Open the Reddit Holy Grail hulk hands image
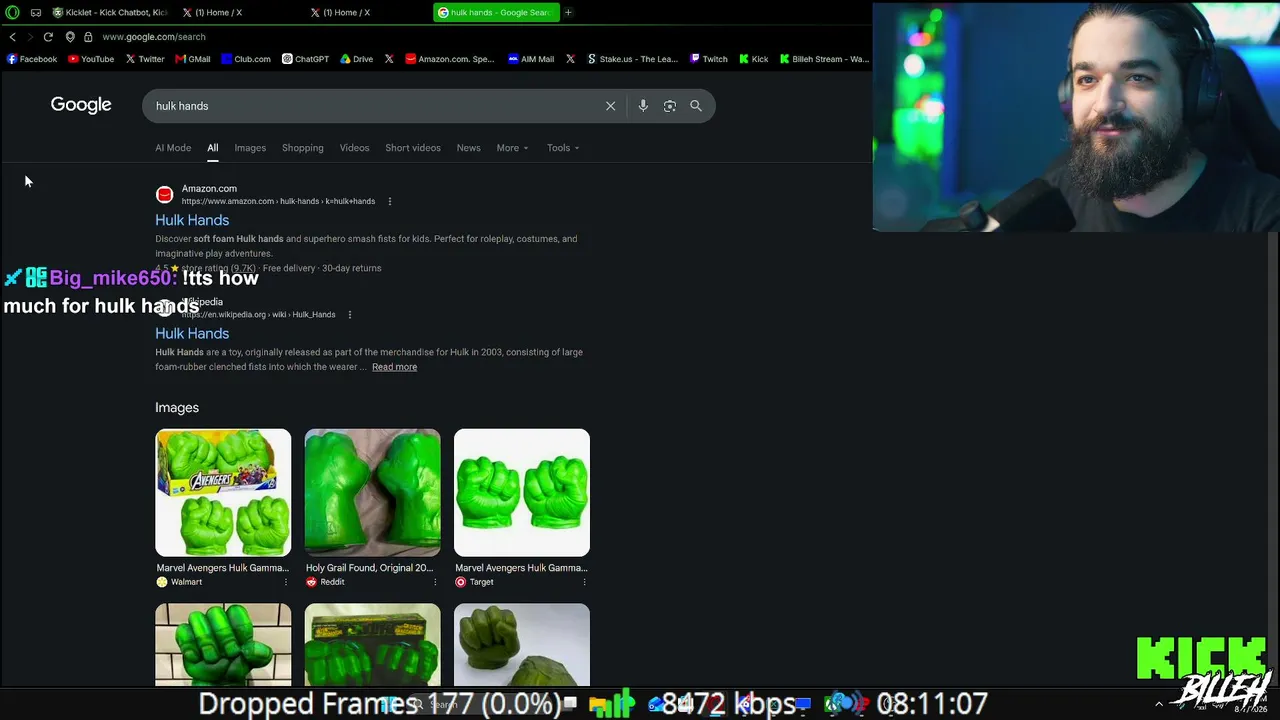 372,493
